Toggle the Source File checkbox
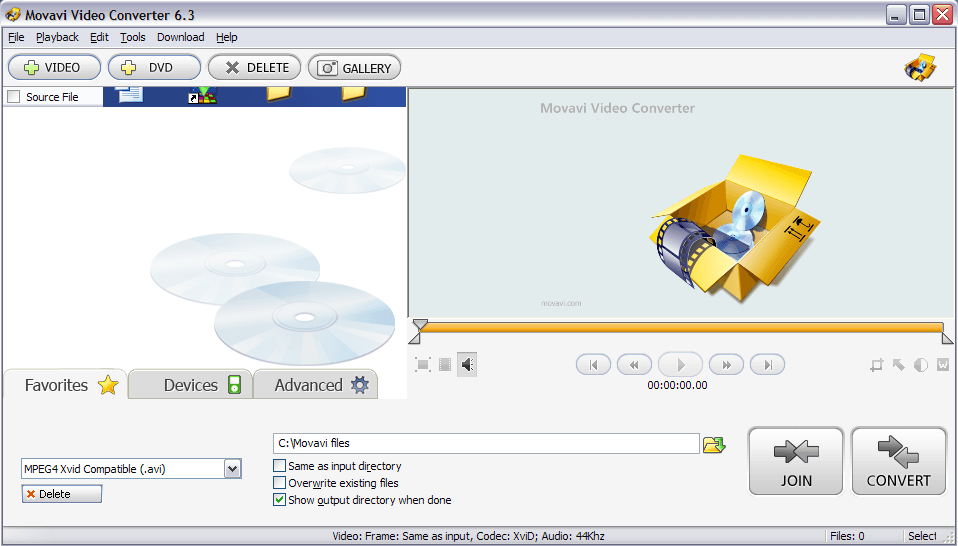 pos(13,96)
